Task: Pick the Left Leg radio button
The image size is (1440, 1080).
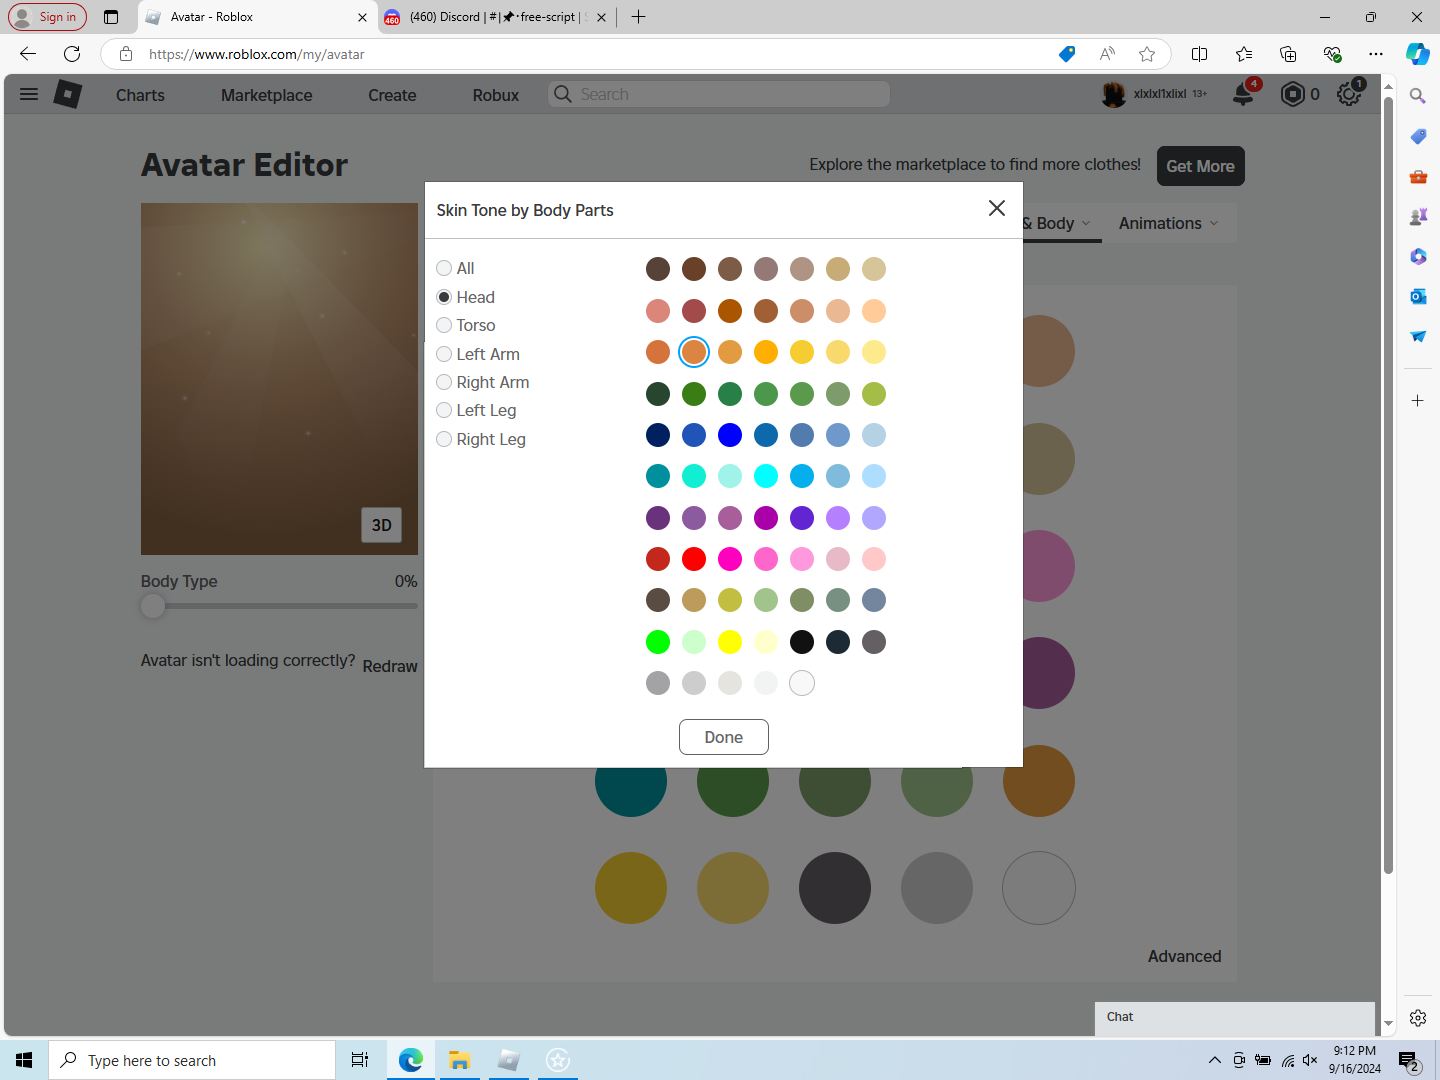Action: (444, 410)
